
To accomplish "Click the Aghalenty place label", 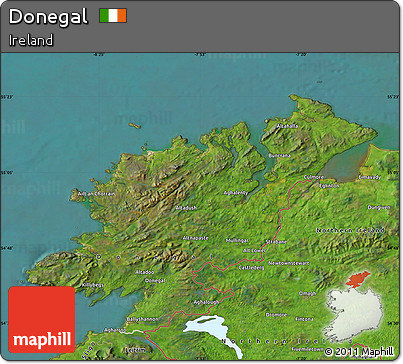I will tap(236, 193).
